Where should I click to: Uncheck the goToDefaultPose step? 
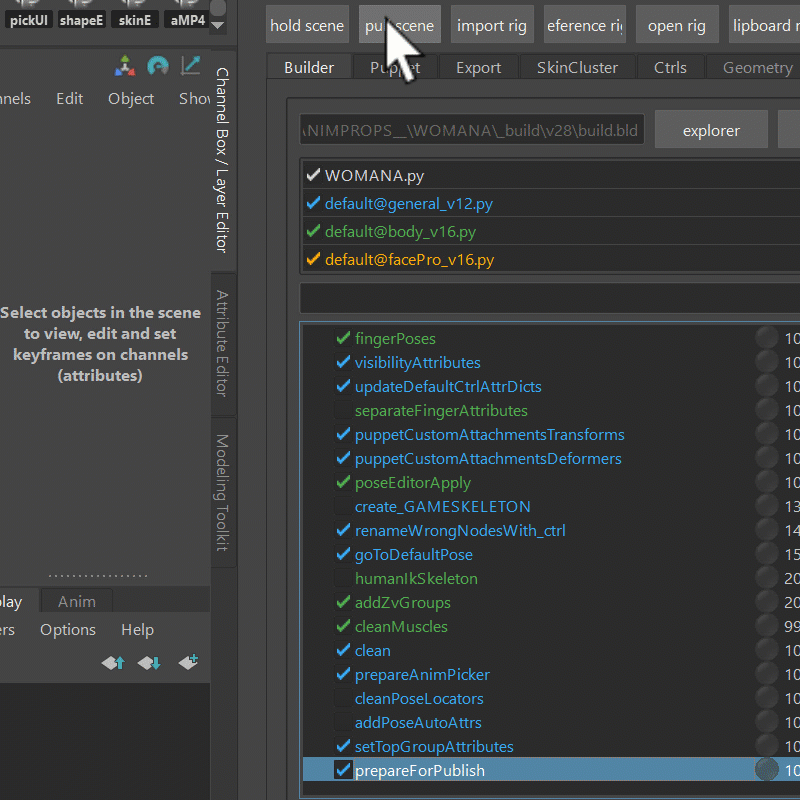tap(343, 554)
